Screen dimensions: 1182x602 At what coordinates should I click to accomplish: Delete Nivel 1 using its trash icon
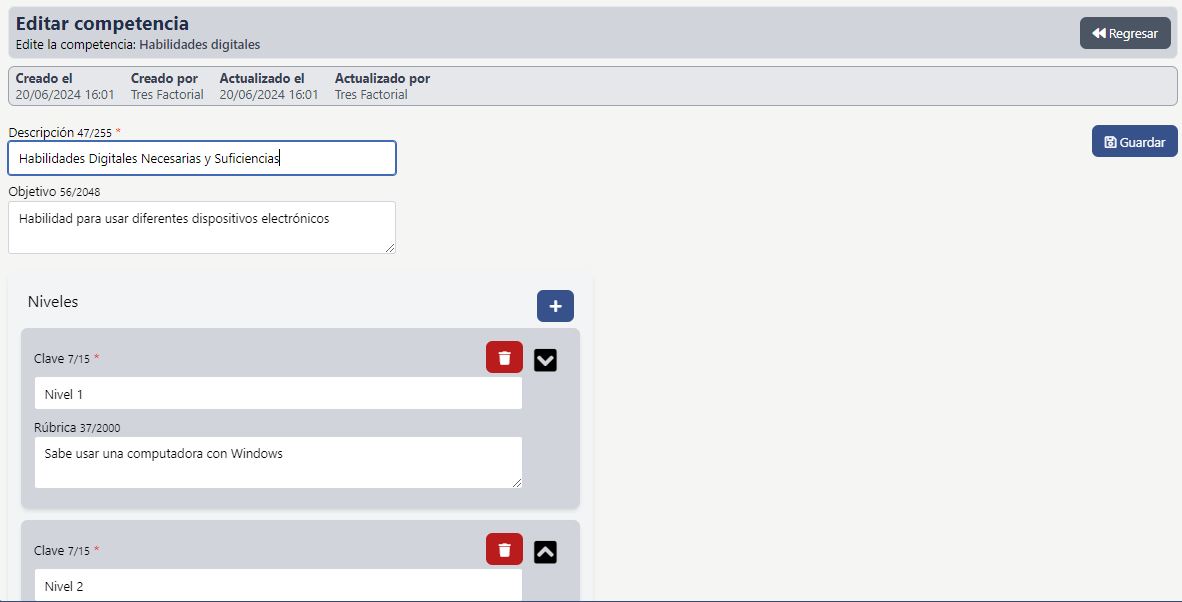[504, 357]
